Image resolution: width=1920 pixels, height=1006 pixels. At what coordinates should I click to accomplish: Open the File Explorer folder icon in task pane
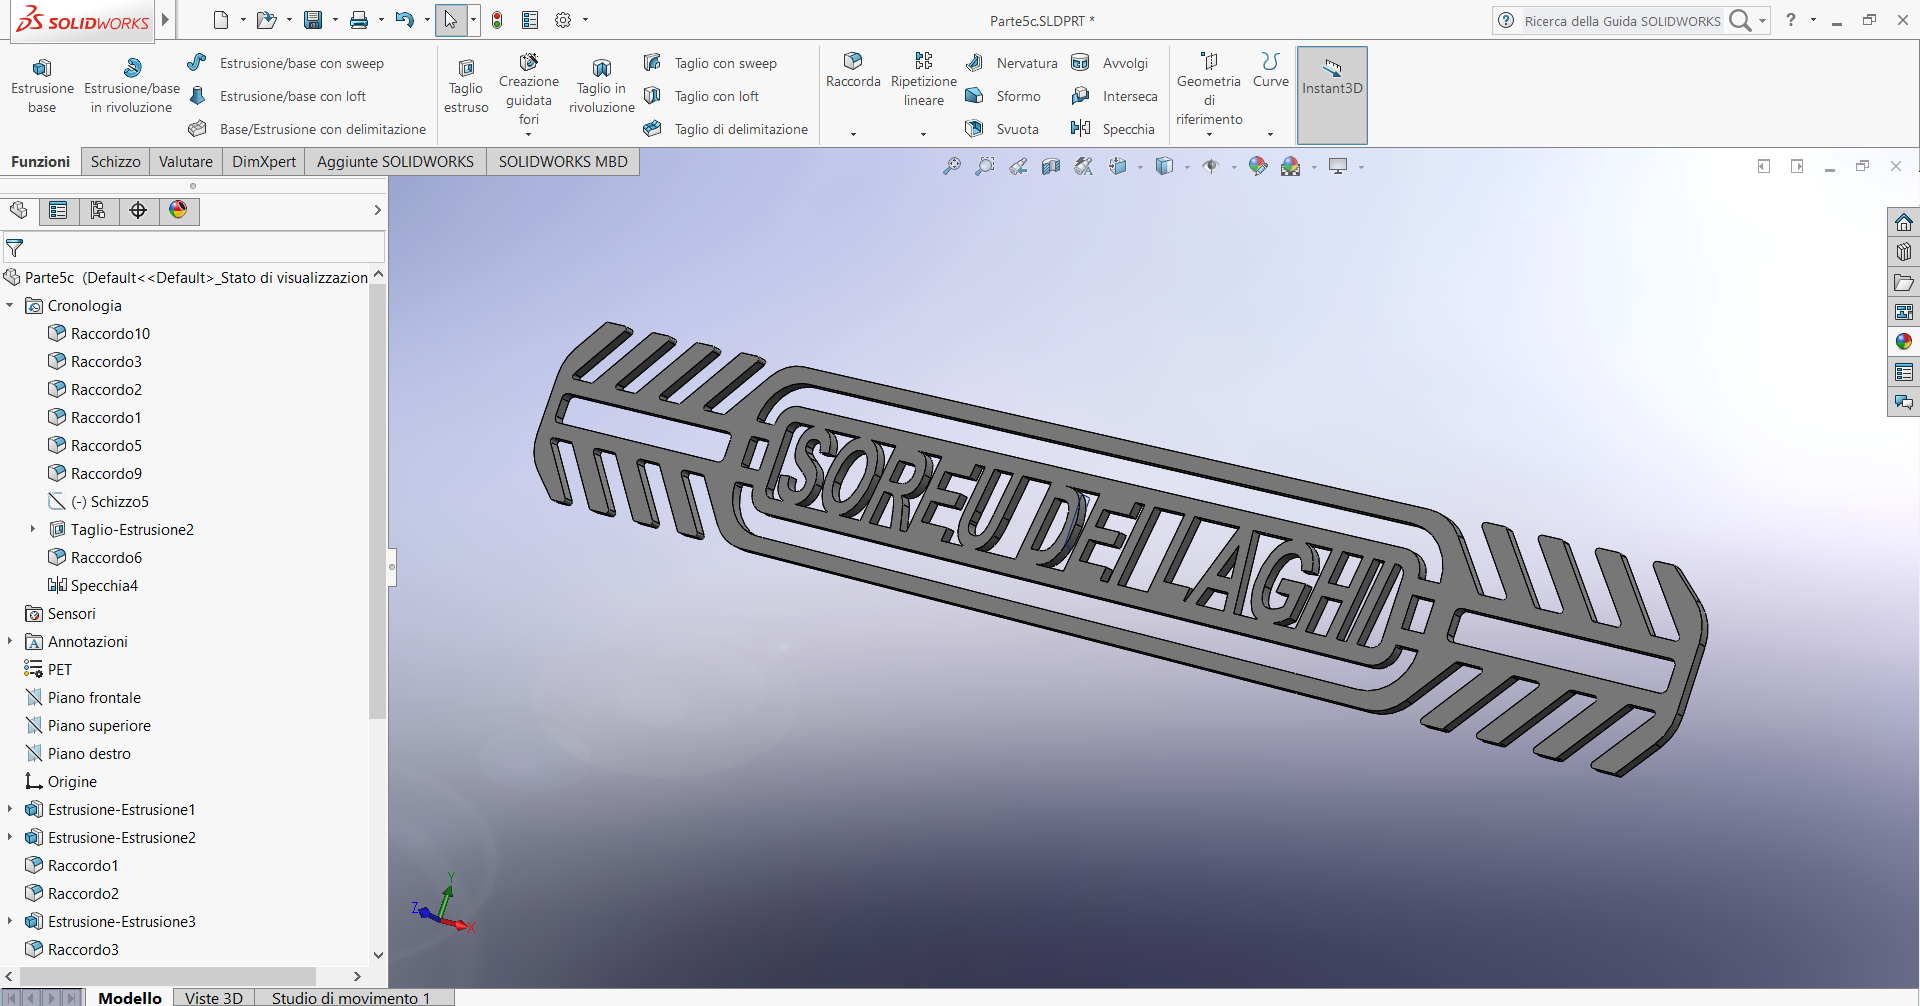[1903, 282]
